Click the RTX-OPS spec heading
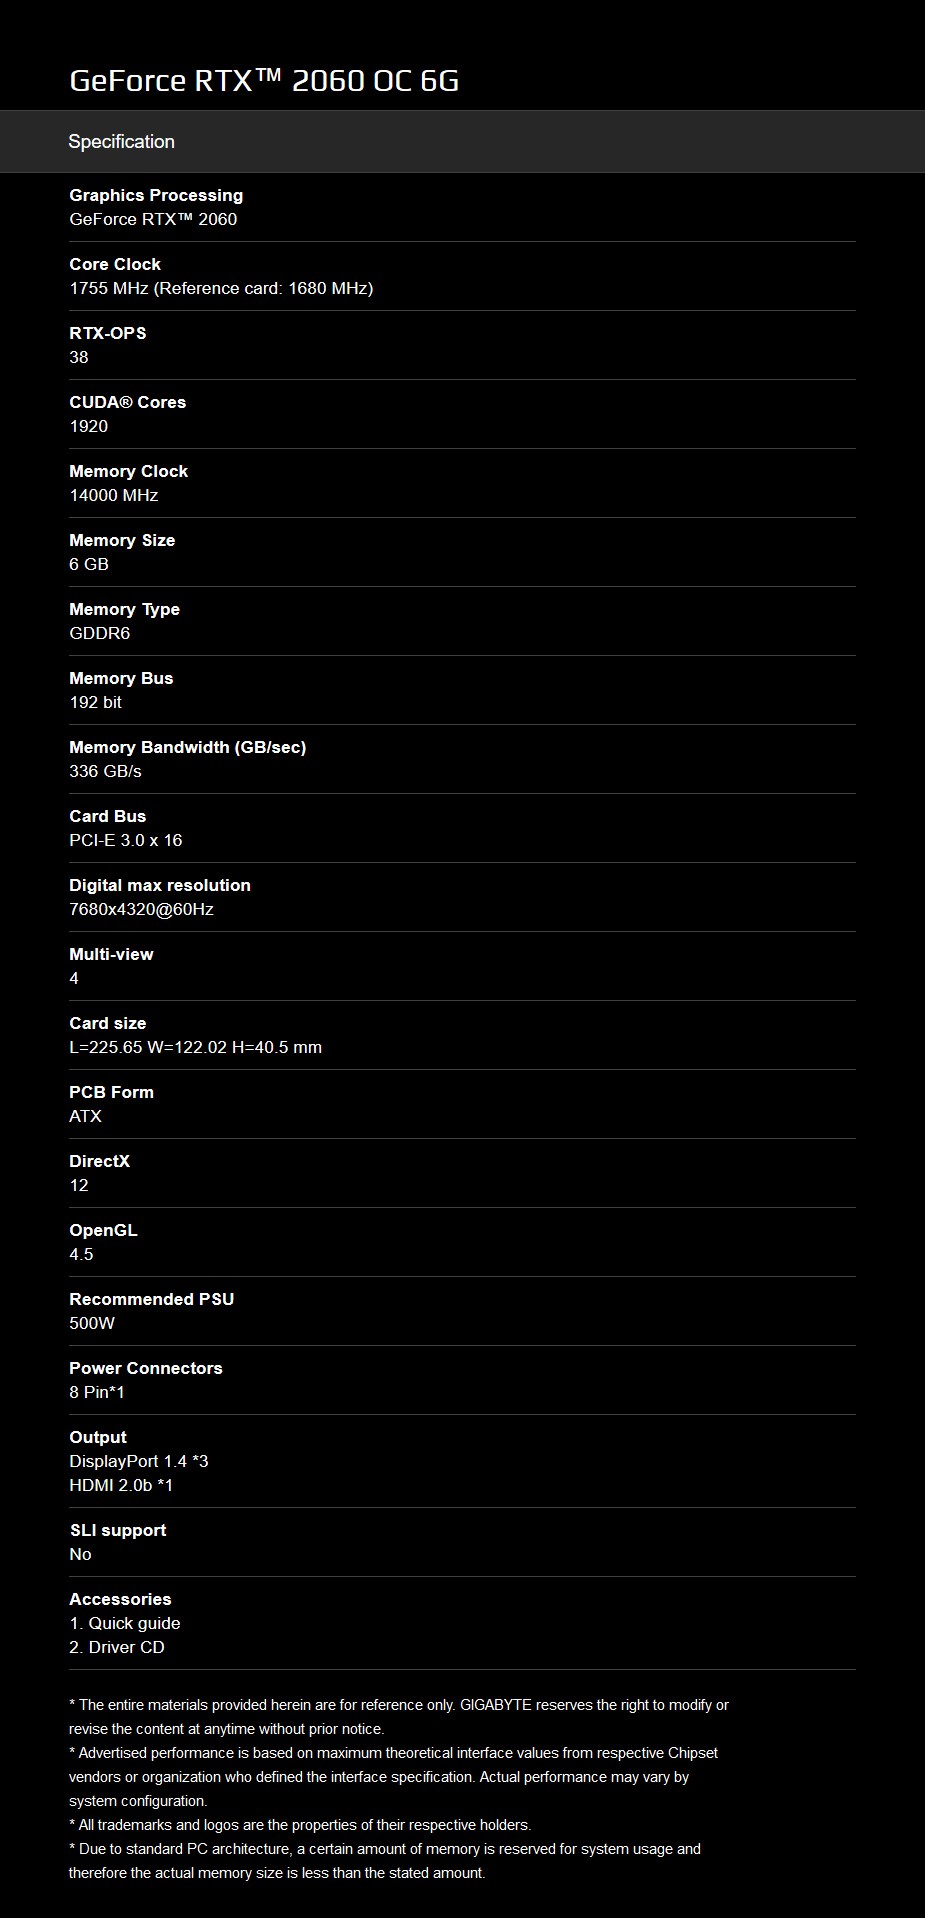The height and width of the screenshot is (1918, 925). click(107, 333)
